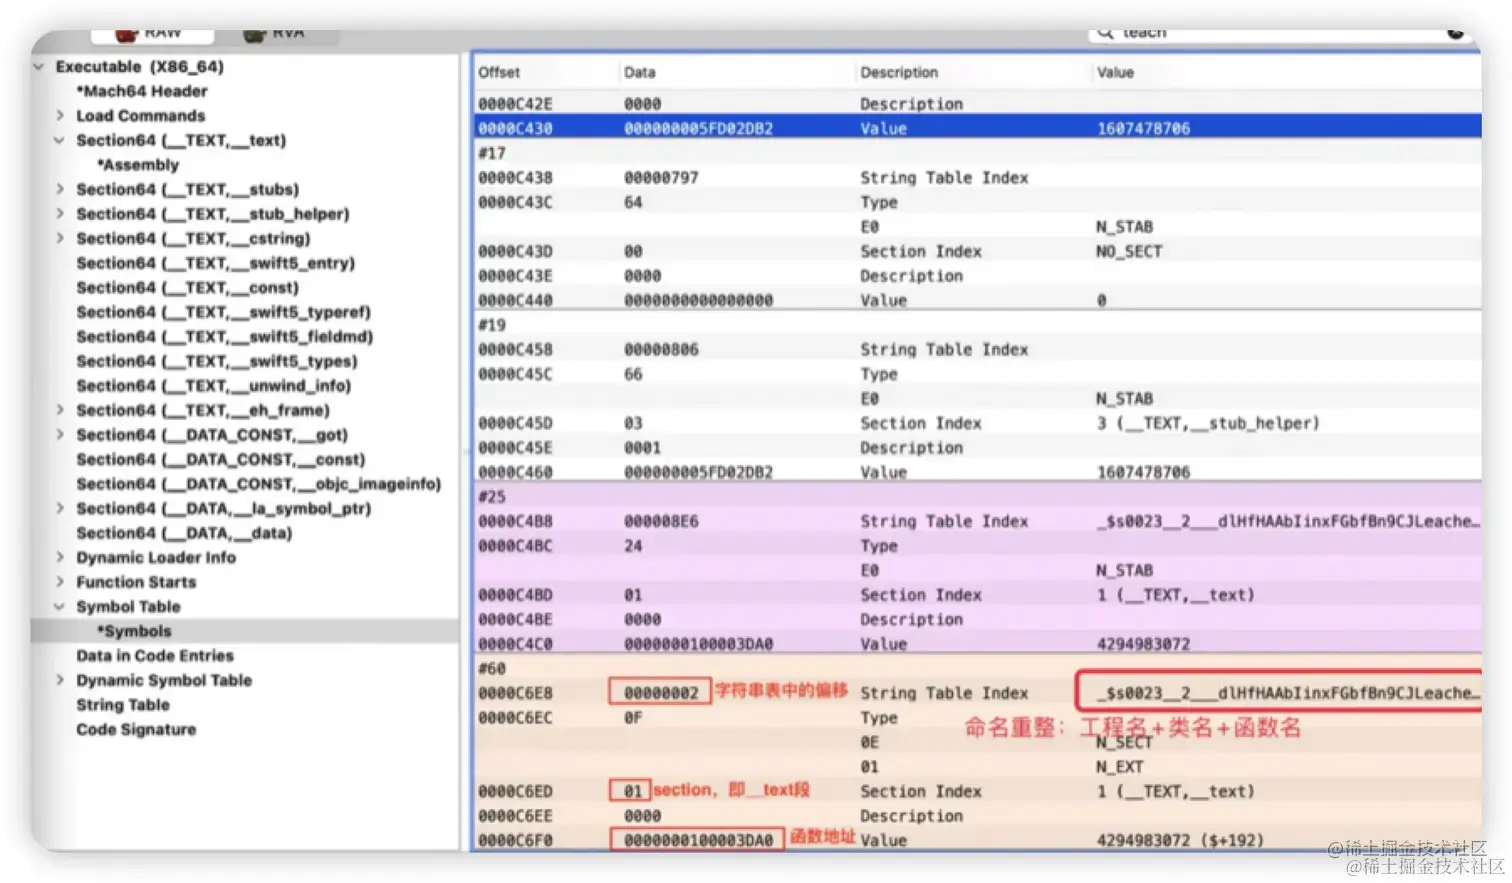Select Section64 (__DATA,__data)
The height and width of the screenshot is (883, 1512).
[184, 533]
